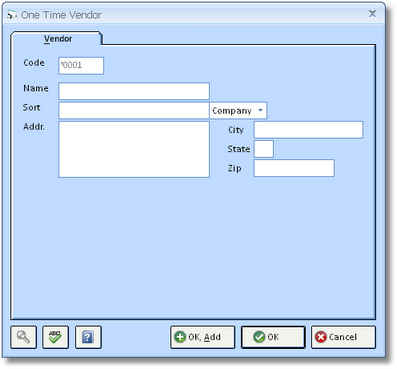Click the magnifying glass search button
This screenshot has height=369, width=397.
pos(23,337)
